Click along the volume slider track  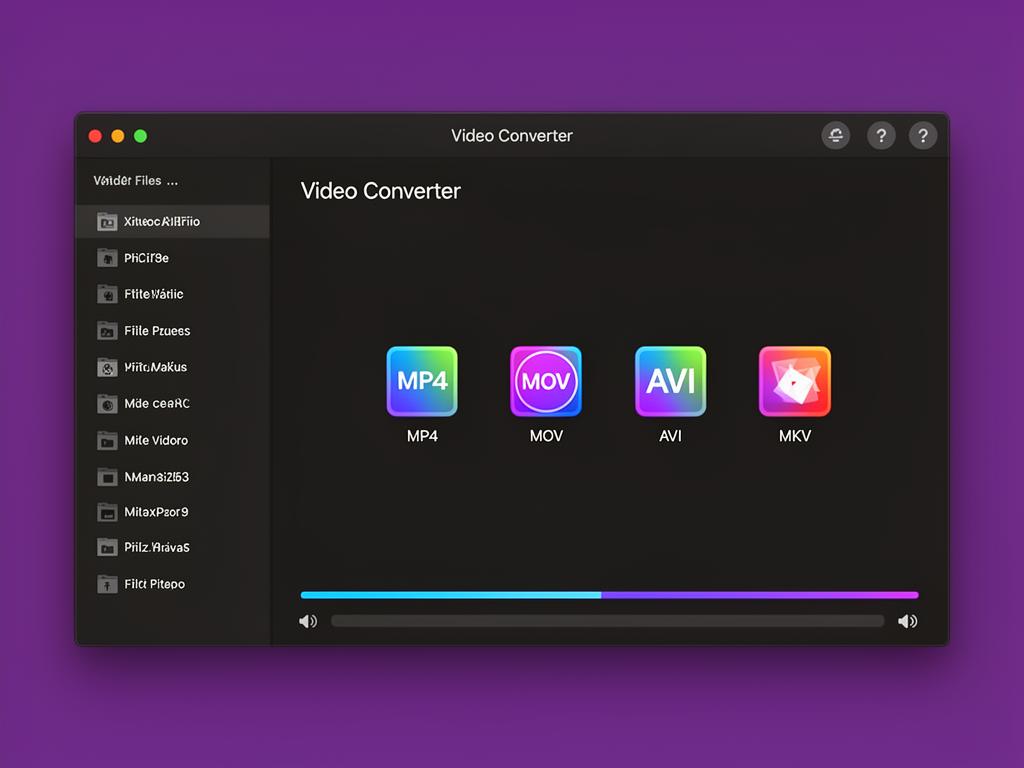[x=608, y=620]
